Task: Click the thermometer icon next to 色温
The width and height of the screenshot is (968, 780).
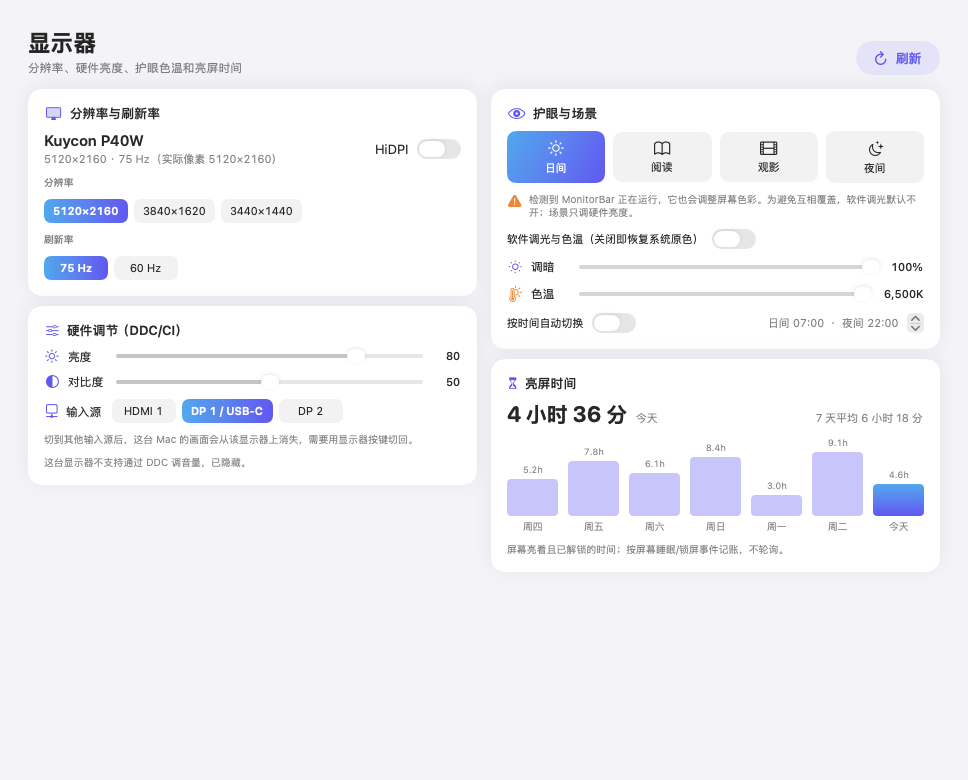Action: pos(514,295)
